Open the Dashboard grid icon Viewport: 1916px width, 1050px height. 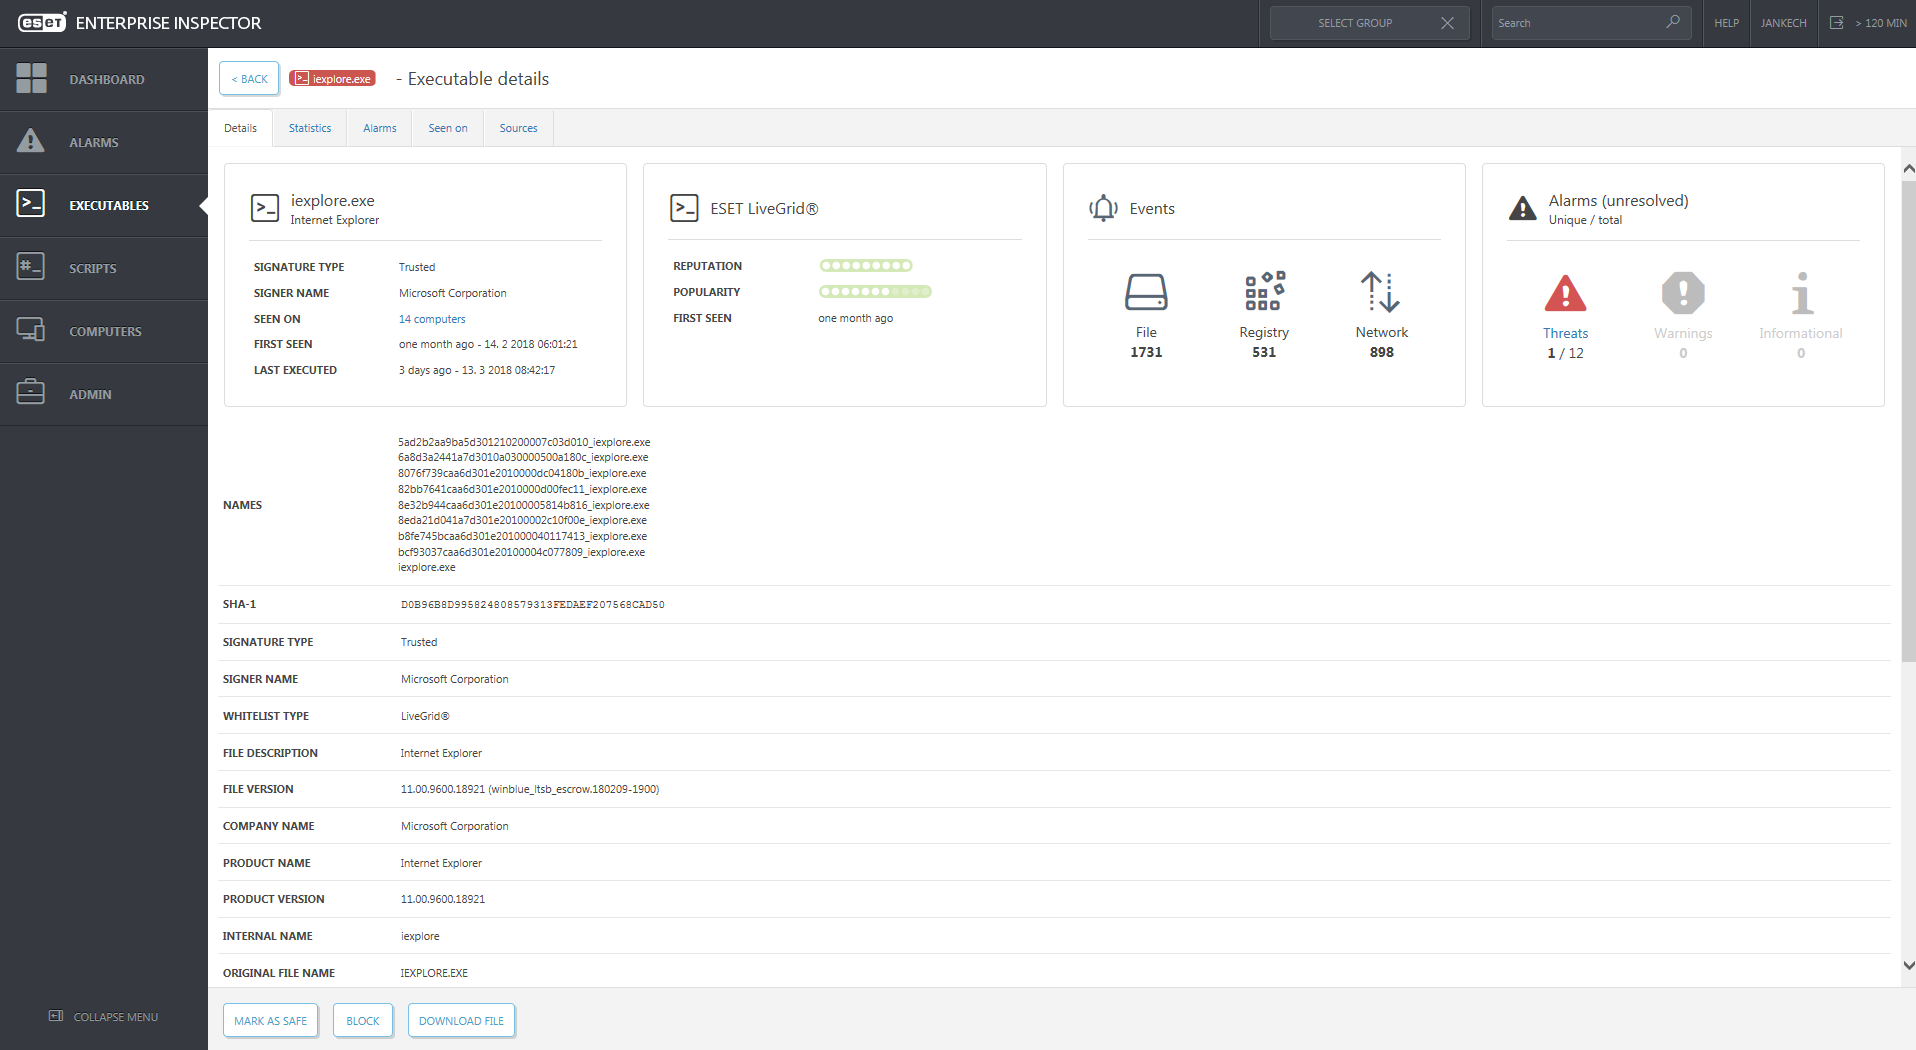tap(31, 78)
